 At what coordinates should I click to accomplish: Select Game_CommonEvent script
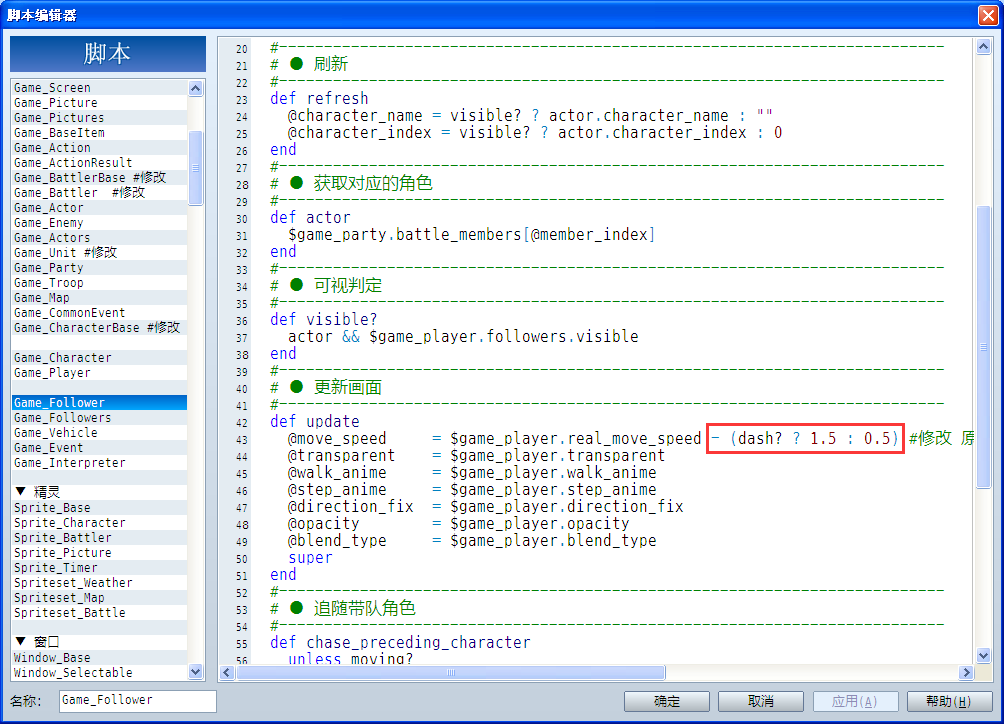point(99,312)
